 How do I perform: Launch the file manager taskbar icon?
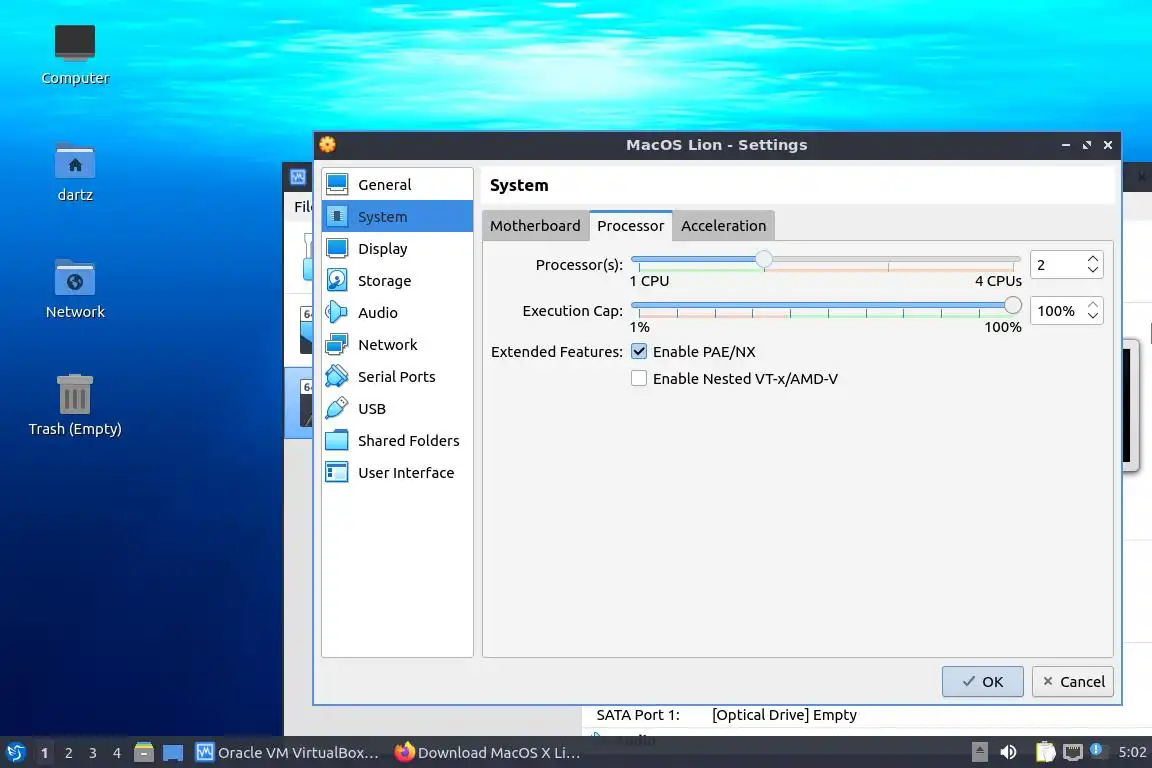[x=144, y=753]
